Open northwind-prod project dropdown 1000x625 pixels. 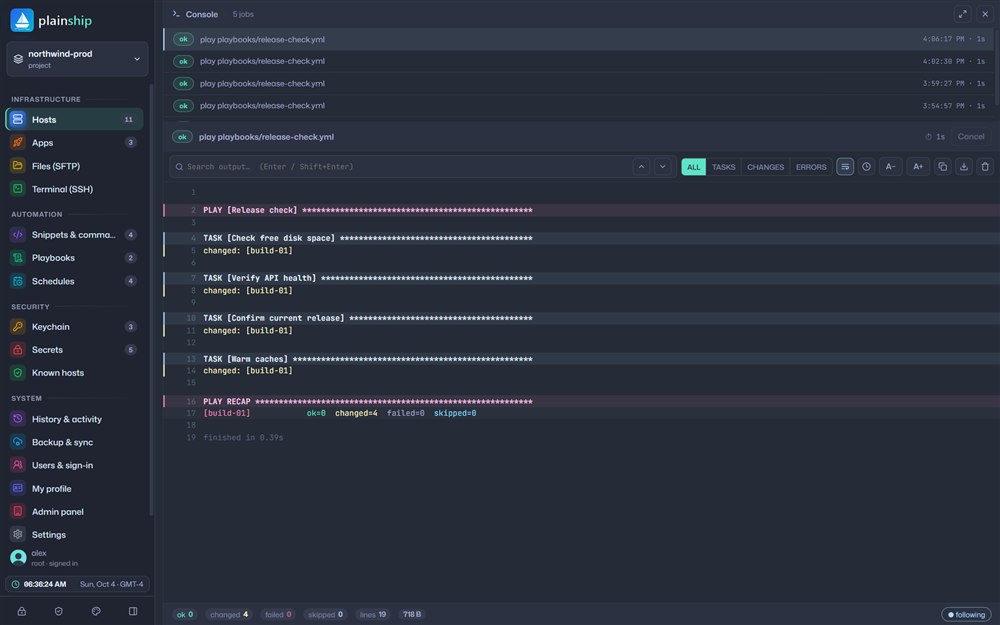pyautogui.click(x=77, y=59)
